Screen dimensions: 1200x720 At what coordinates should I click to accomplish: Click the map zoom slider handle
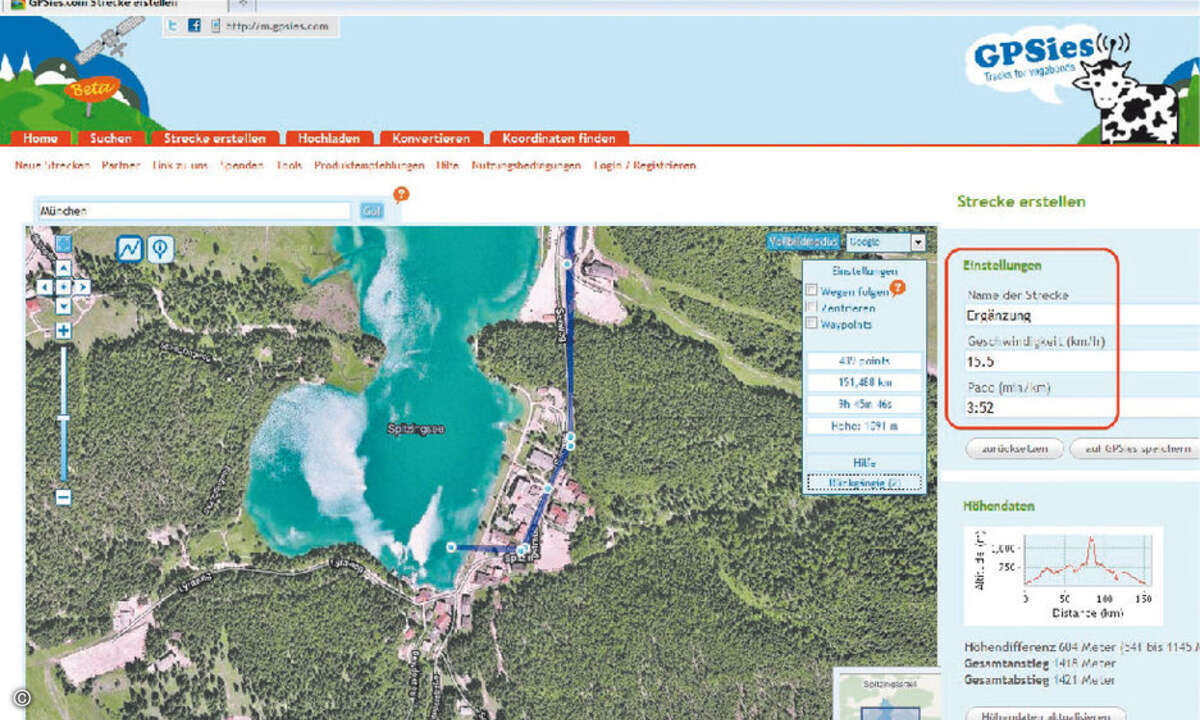(x=63, y=419)
